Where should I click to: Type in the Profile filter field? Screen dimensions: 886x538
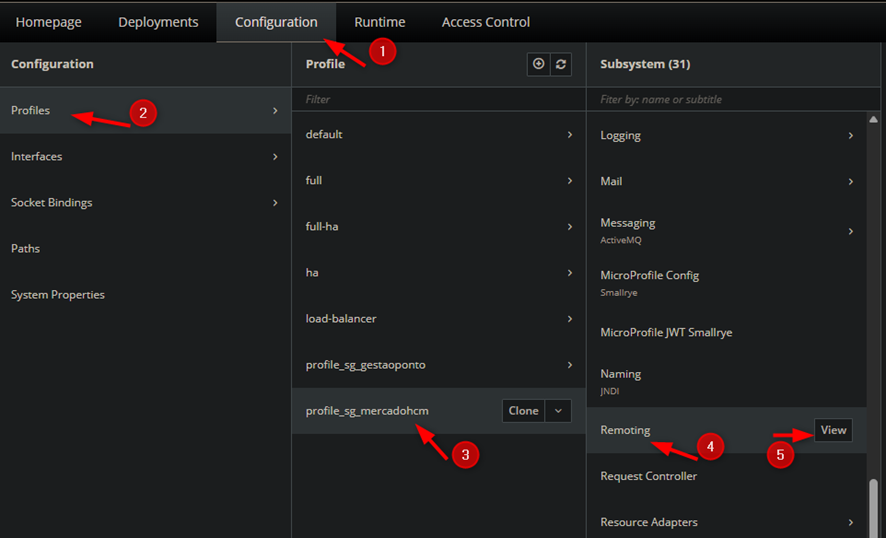coord(438,99)
